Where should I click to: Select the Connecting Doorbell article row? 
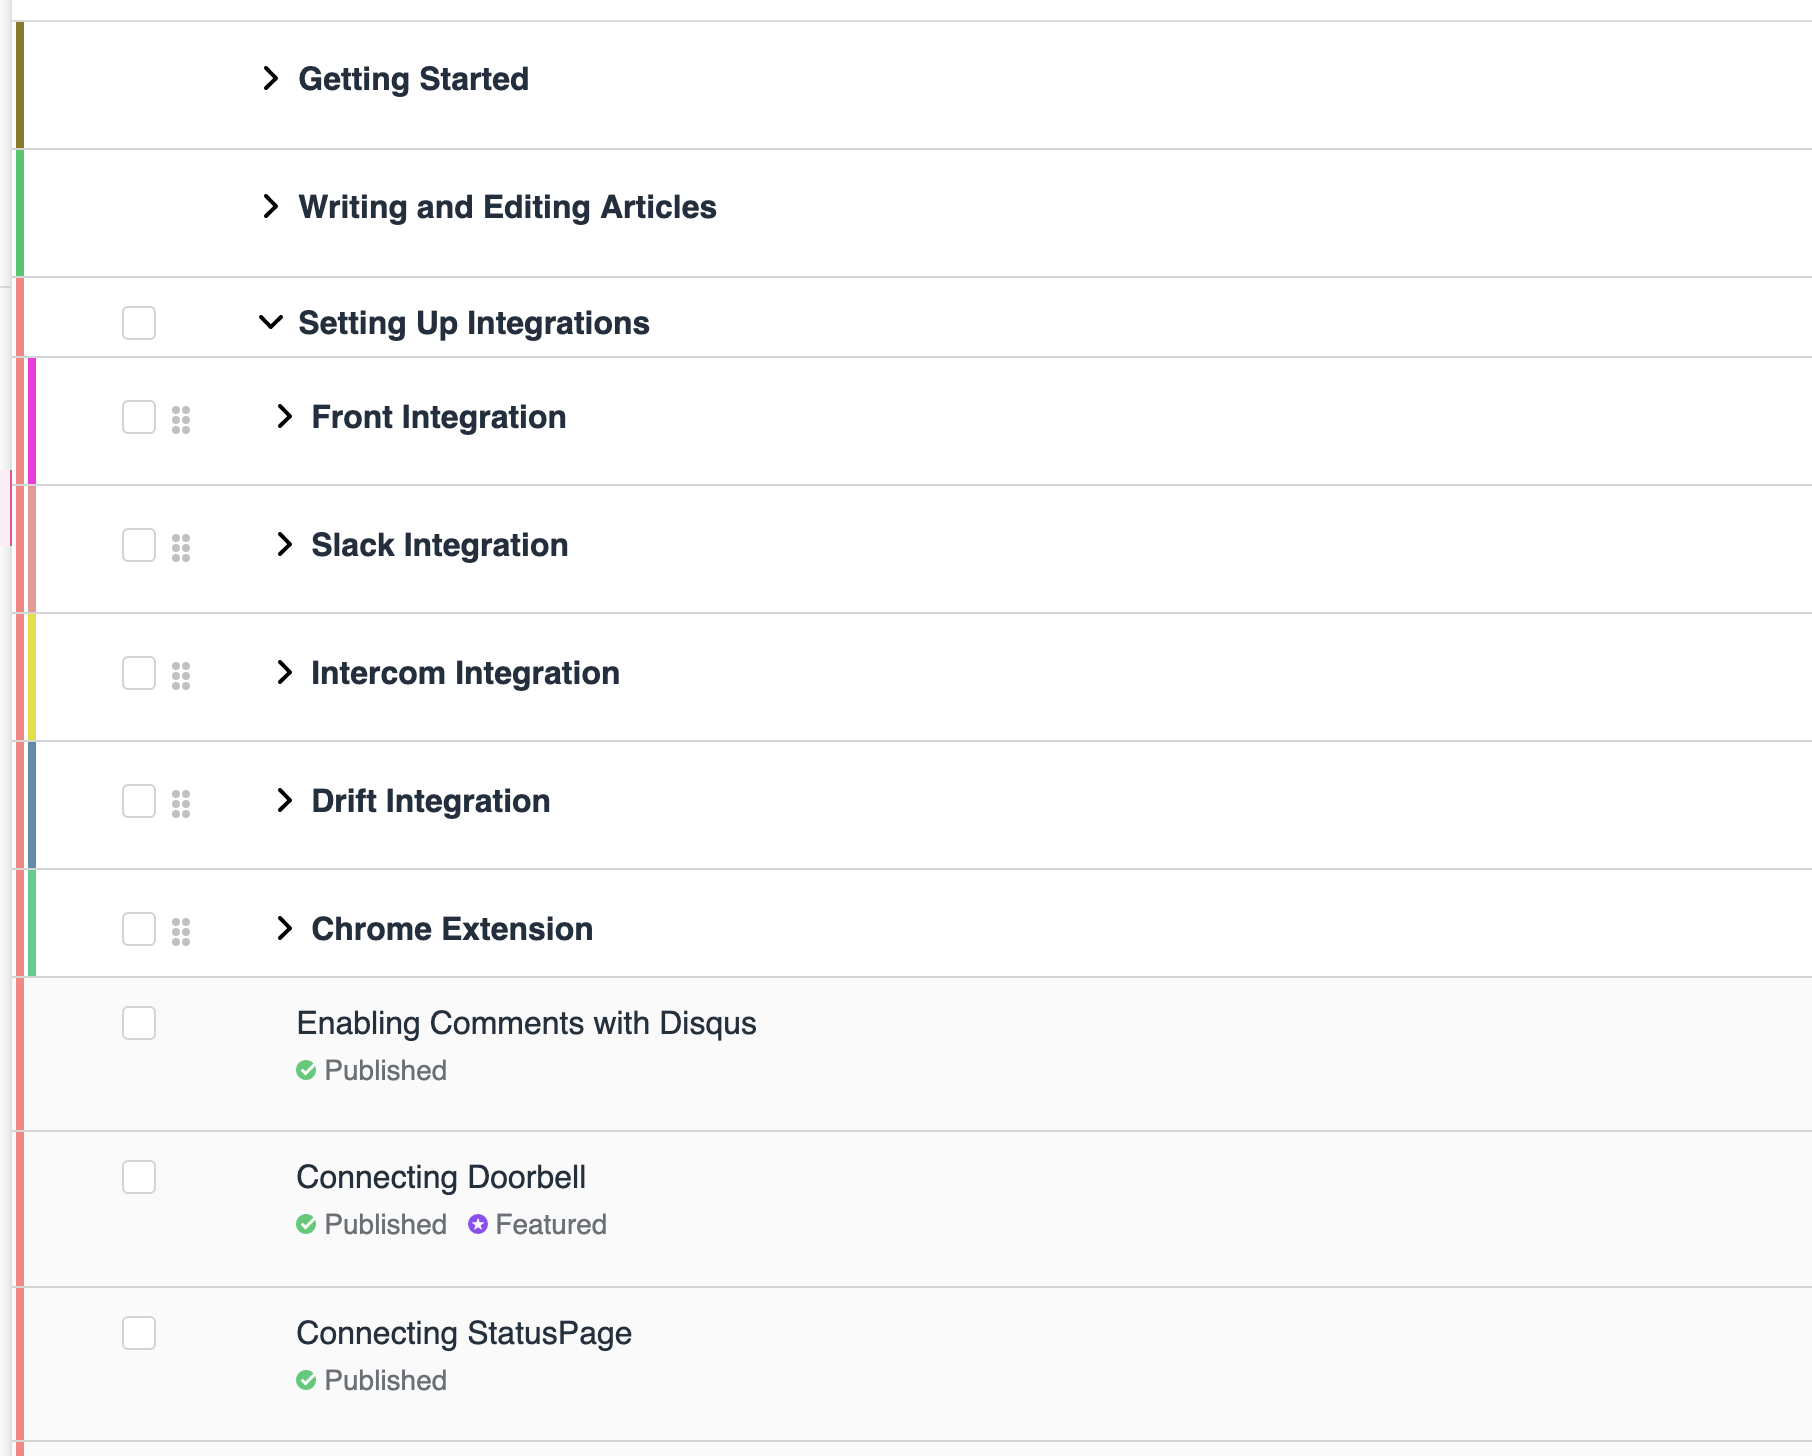tap(440, 1178)
